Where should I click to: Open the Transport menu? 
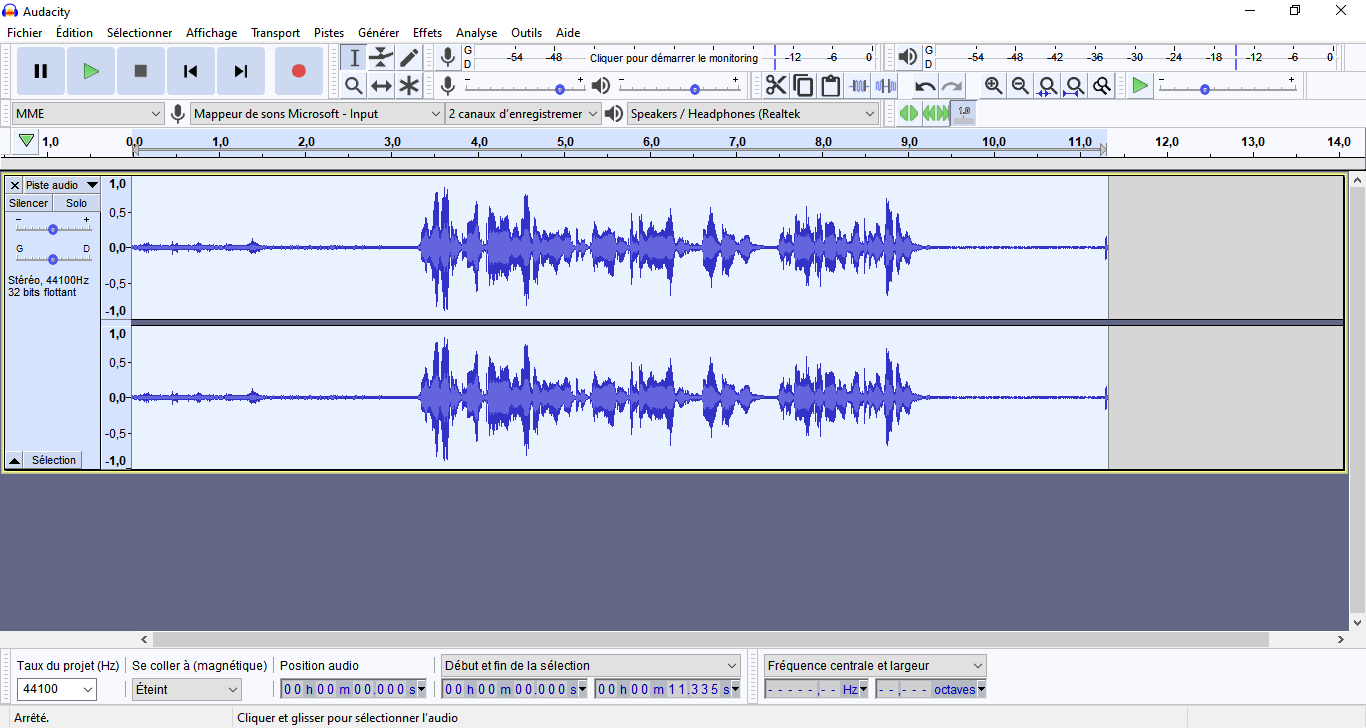pos(276,33)
